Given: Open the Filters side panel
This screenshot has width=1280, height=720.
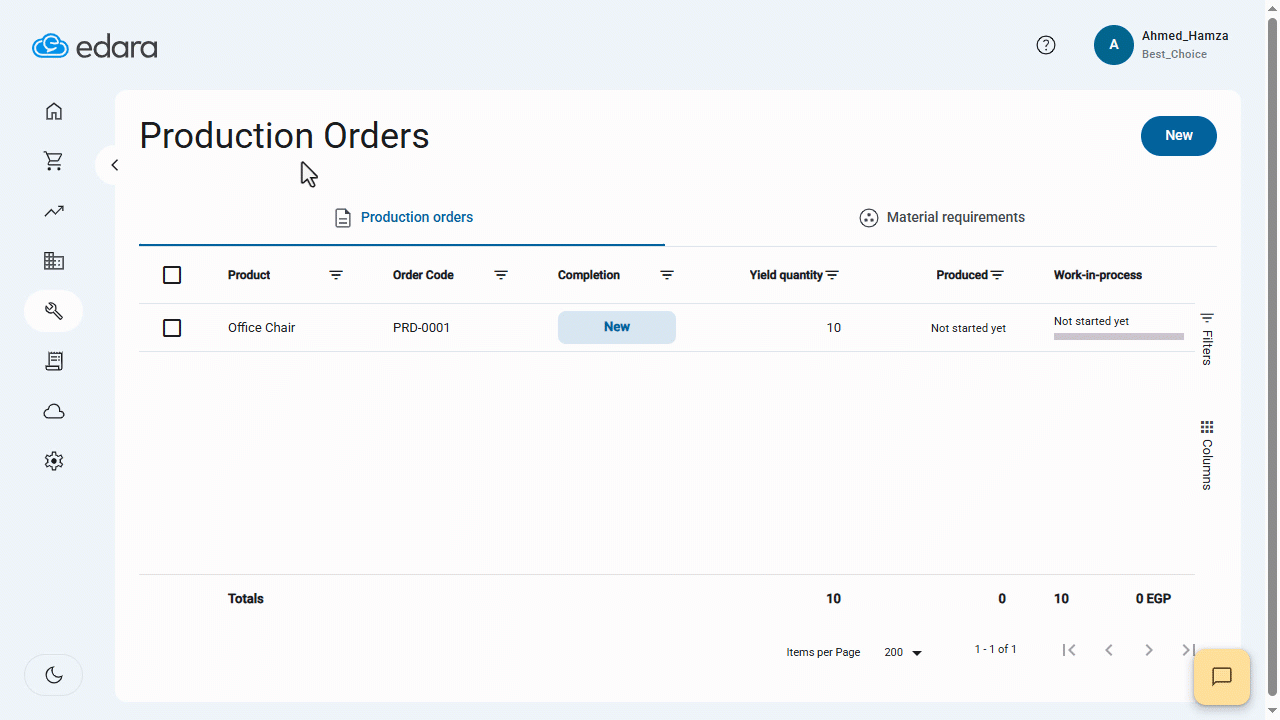Looking at the screenshot, I should (x=1207, y=338).
